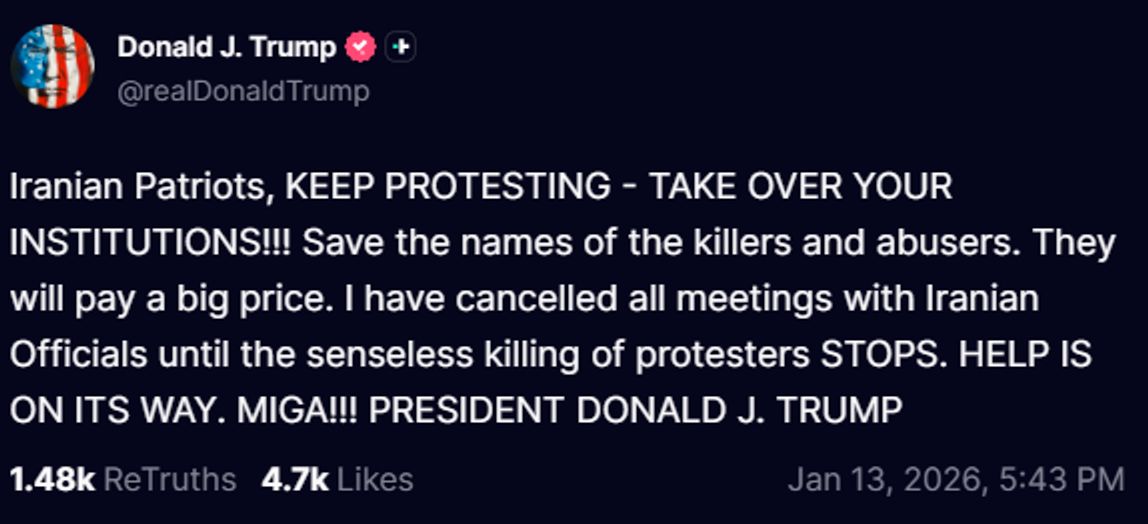
Task: Click the plus badge beside the name
Action: (400, 47)
